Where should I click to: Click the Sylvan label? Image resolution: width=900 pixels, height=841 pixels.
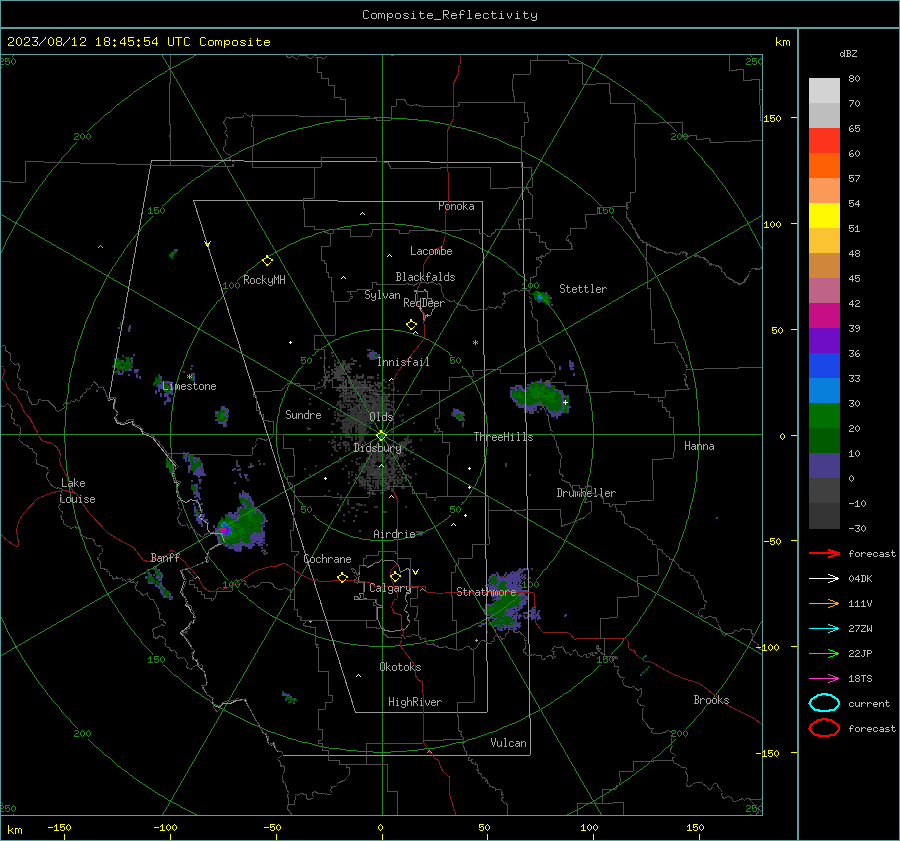(x=382, y=295)
